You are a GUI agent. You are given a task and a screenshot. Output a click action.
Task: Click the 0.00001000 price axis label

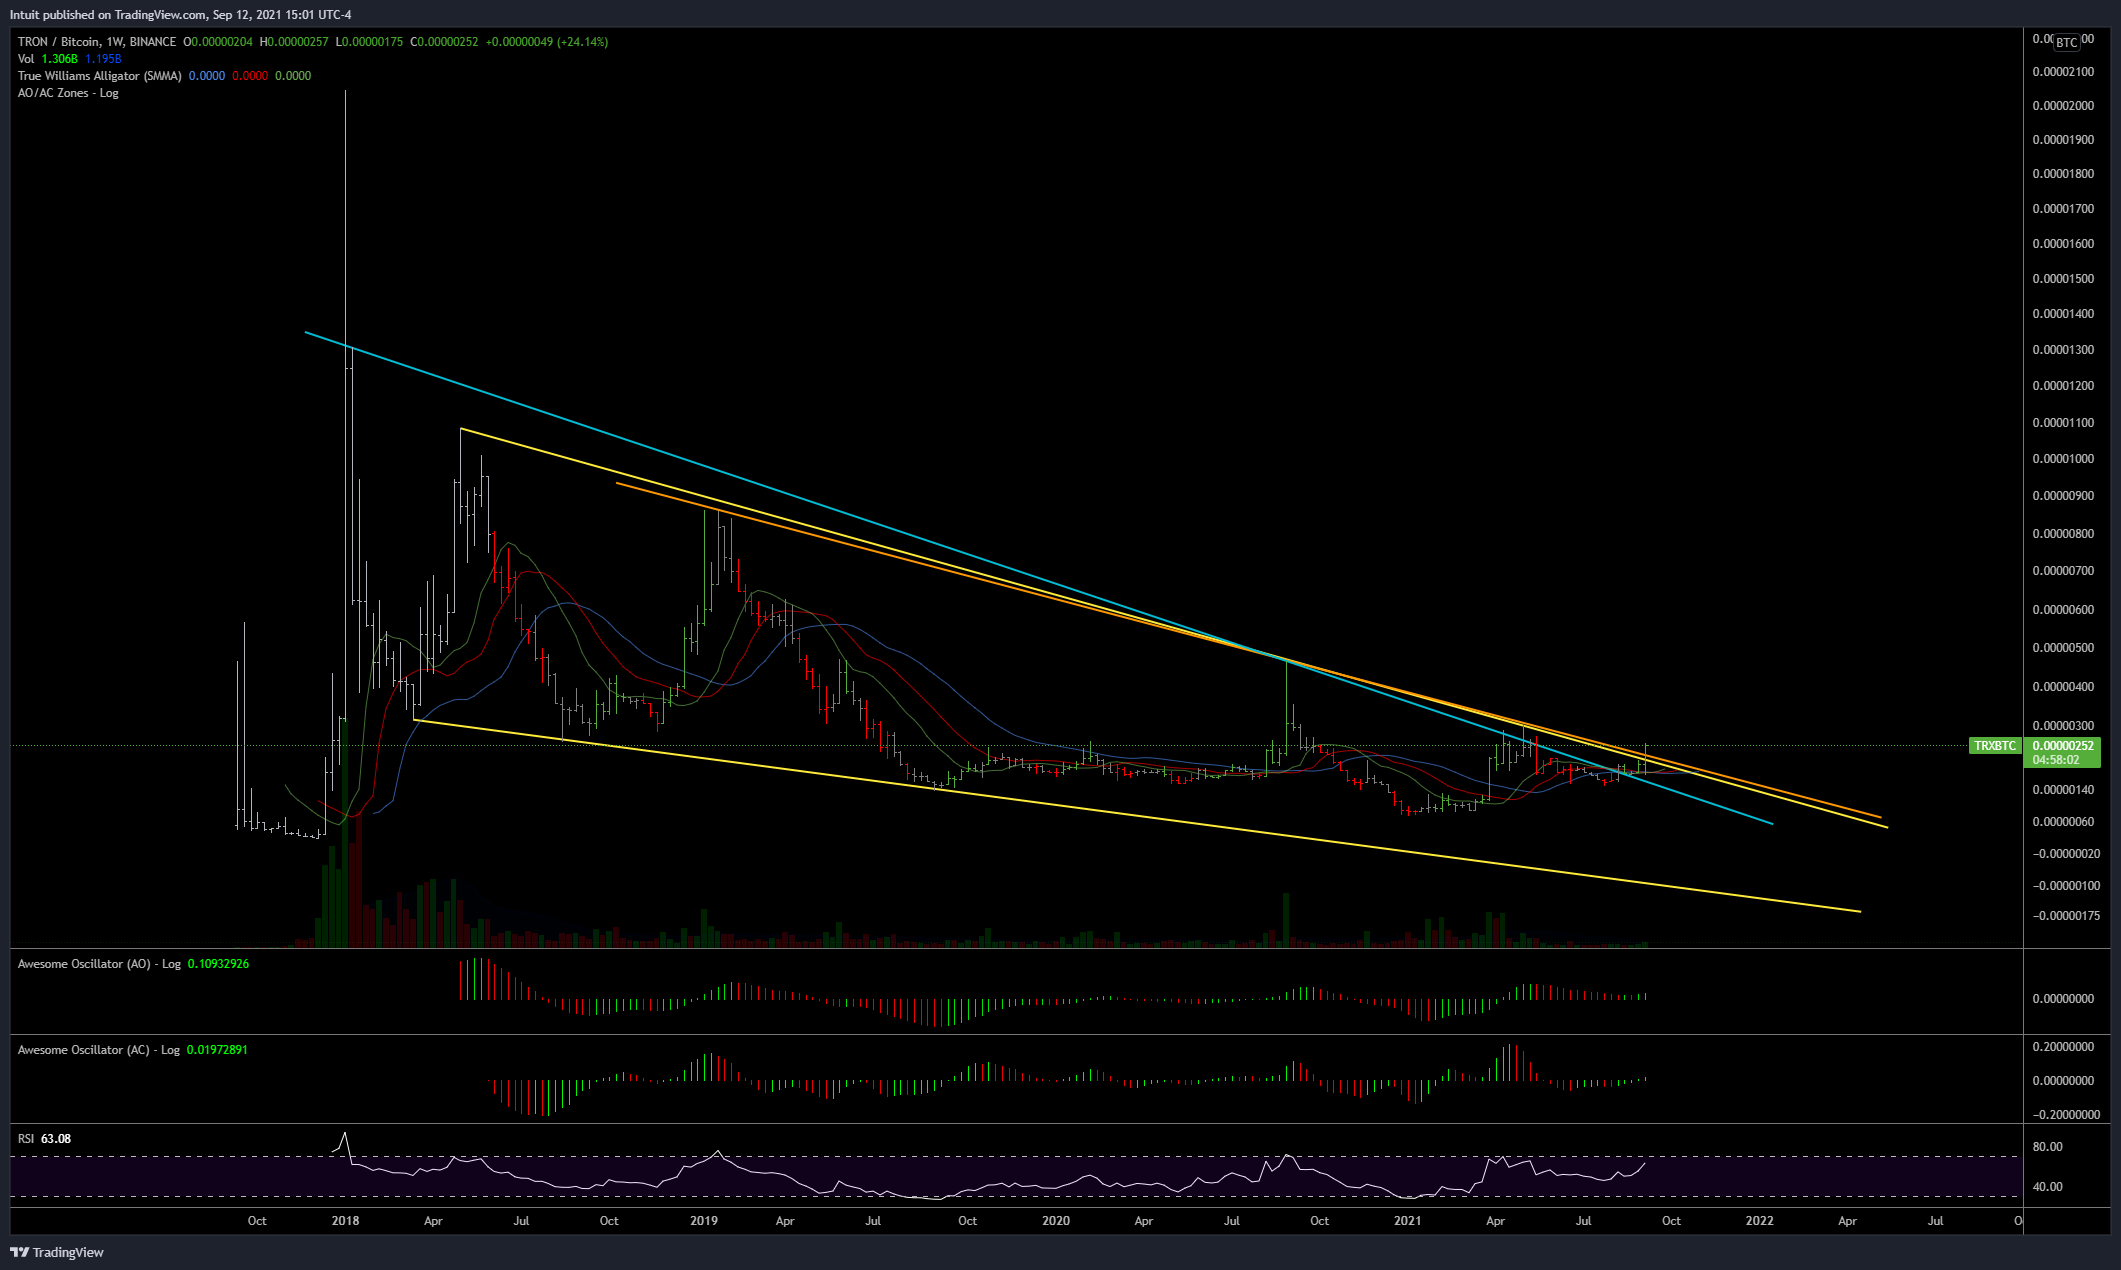[2065, 459]
